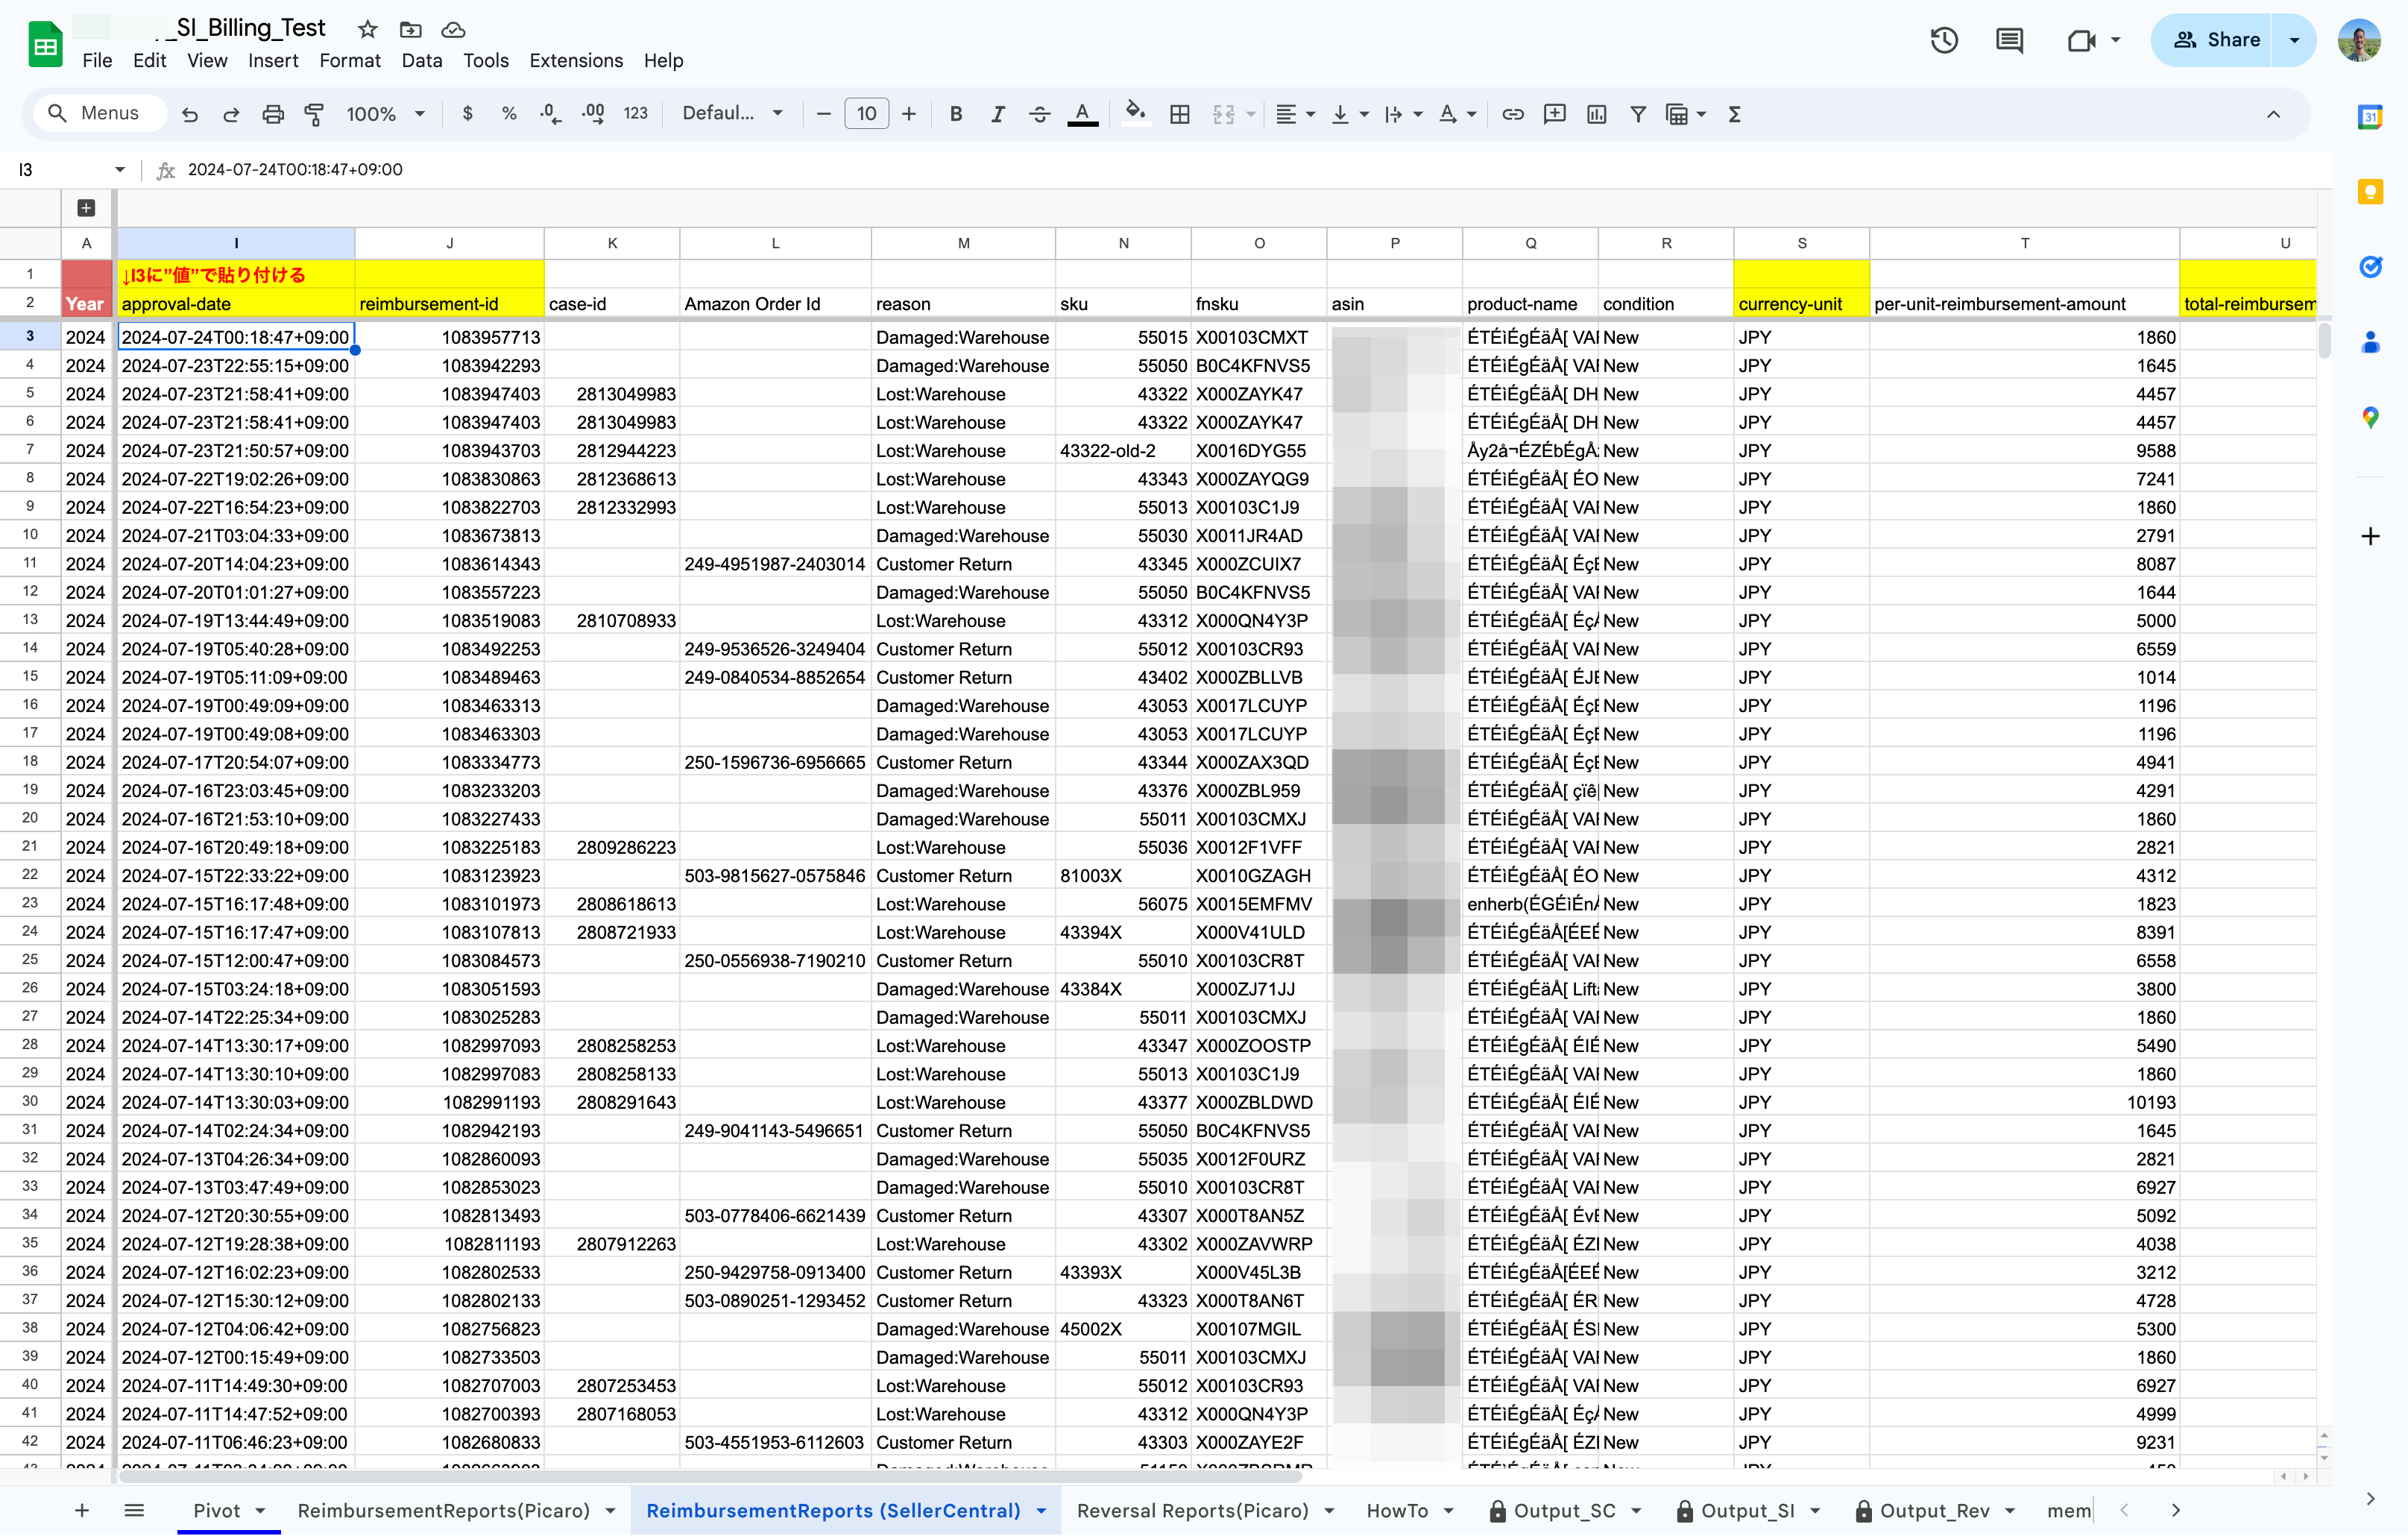Switch to the HowTo sheet tab
Image resolution: width=2408 pixels, height=1536 pixels.
(x=1397, y=1510)
